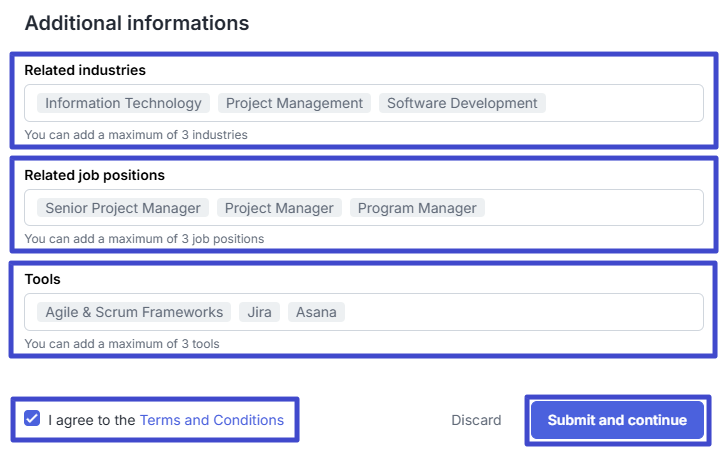
Task: Uncheck the agree to terms checkbox
Action: [x=32, y=420]
